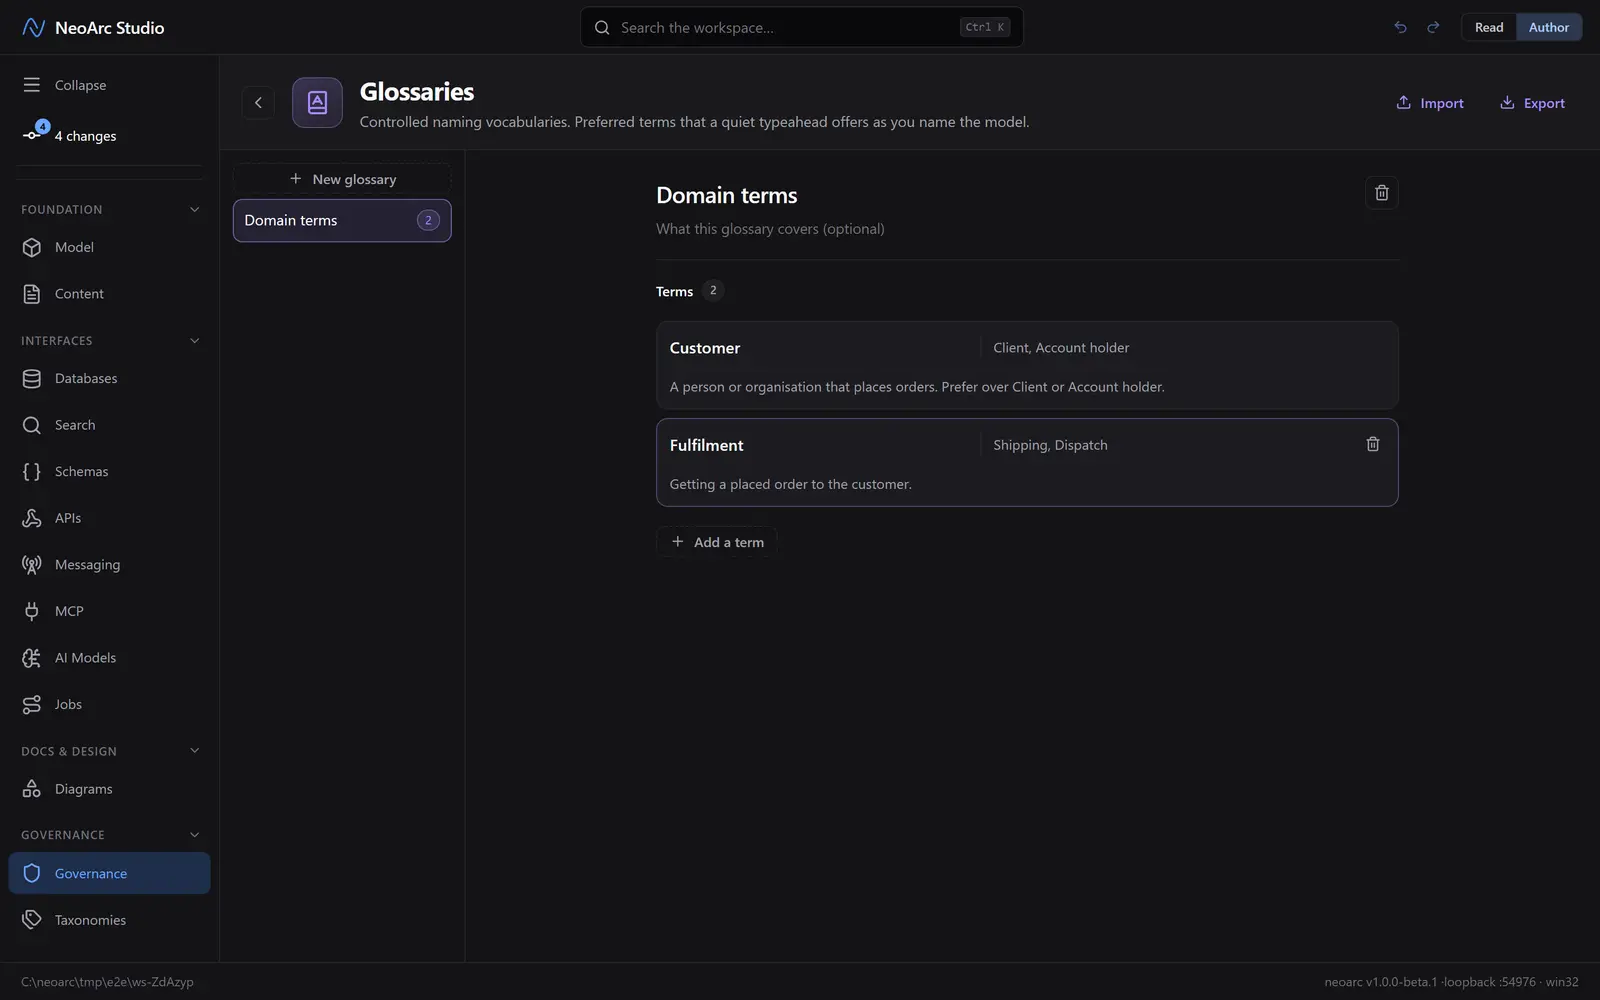The image size is (1600, 1000).
Task: Collapse the sidebar with the hamburger icon
Action: point(32,85)
